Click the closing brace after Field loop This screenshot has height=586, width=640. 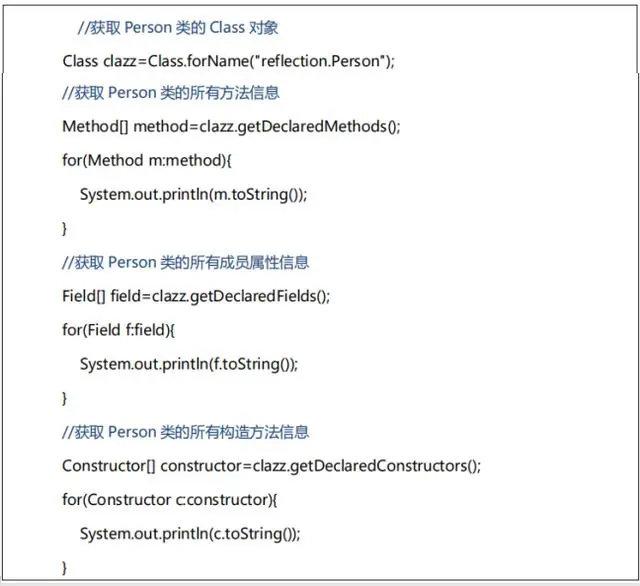[x=64, y=398]
